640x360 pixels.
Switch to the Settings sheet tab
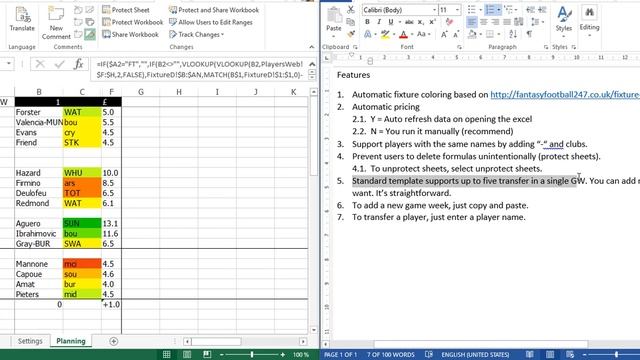coord(30,341)
